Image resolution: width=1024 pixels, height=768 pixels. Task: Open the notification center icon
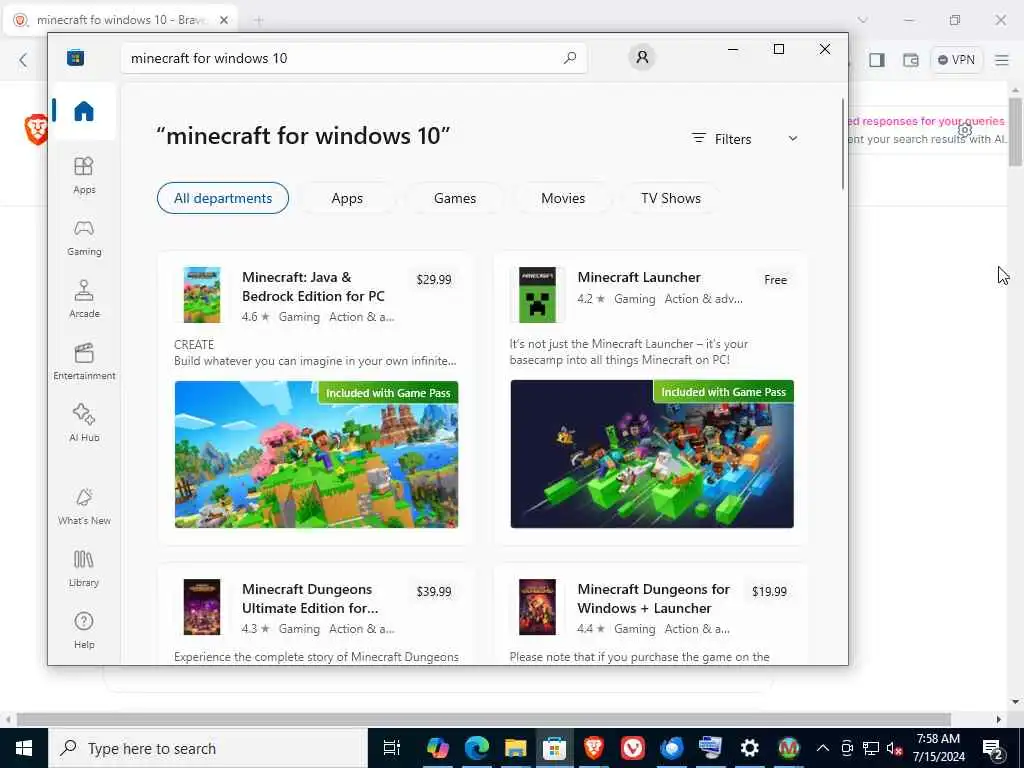(993, 748)
